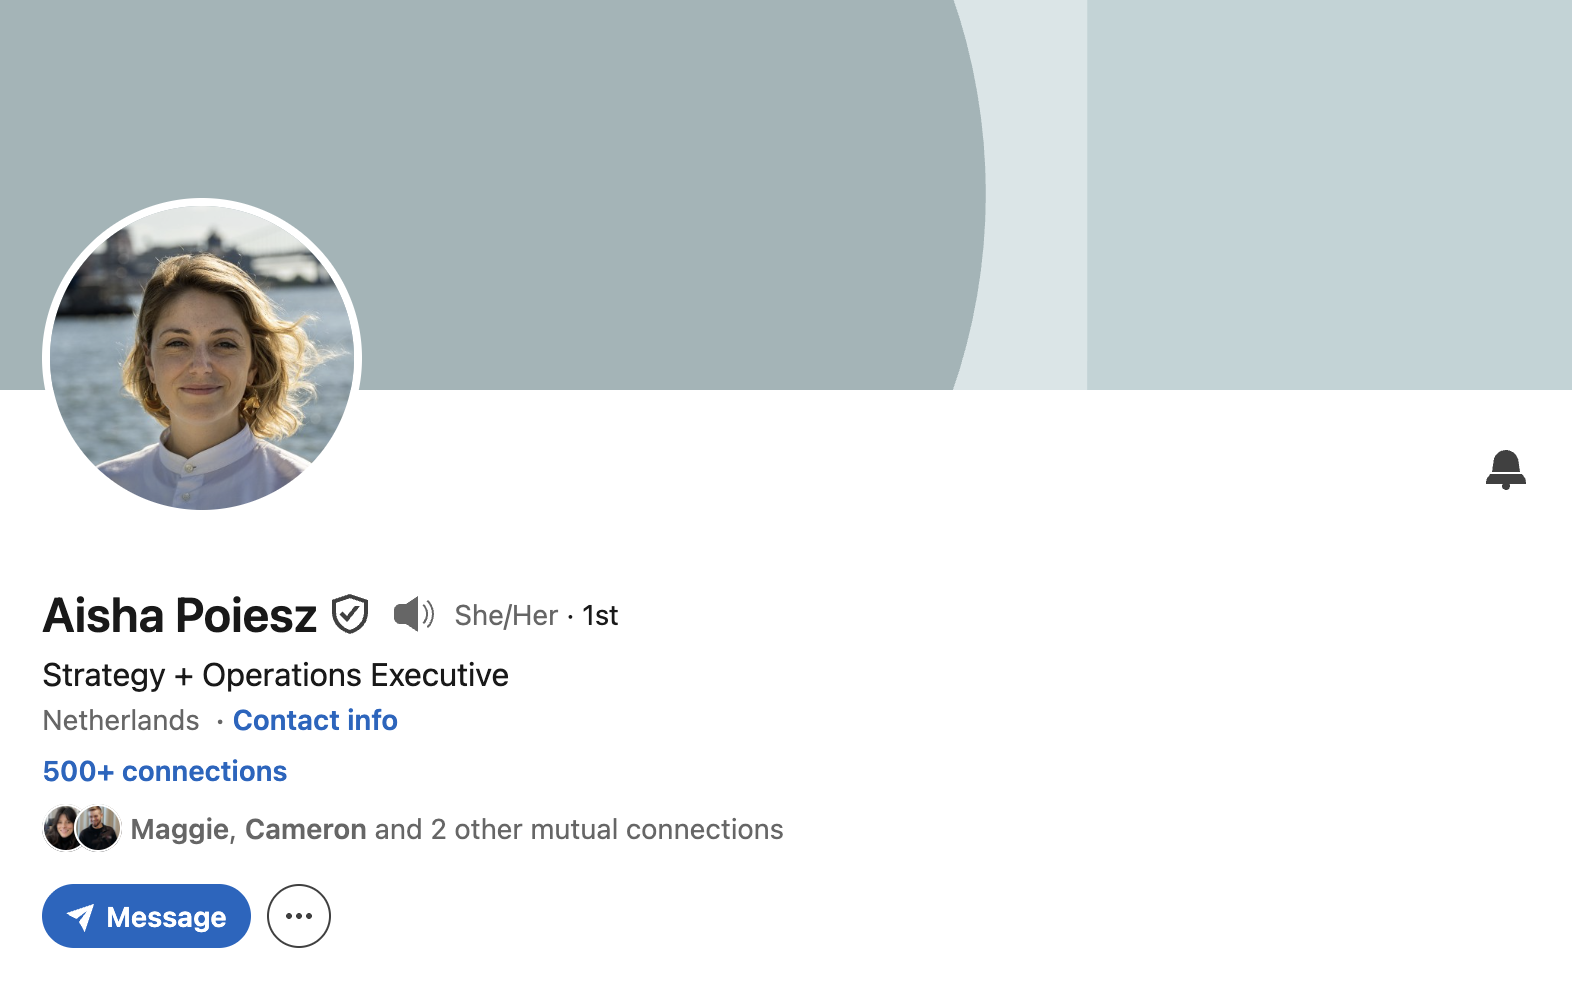Click the She/Her pronouns text
The height and width of the screenshot is (992, 1572).
pyautogui.click(x=506, y=615)
